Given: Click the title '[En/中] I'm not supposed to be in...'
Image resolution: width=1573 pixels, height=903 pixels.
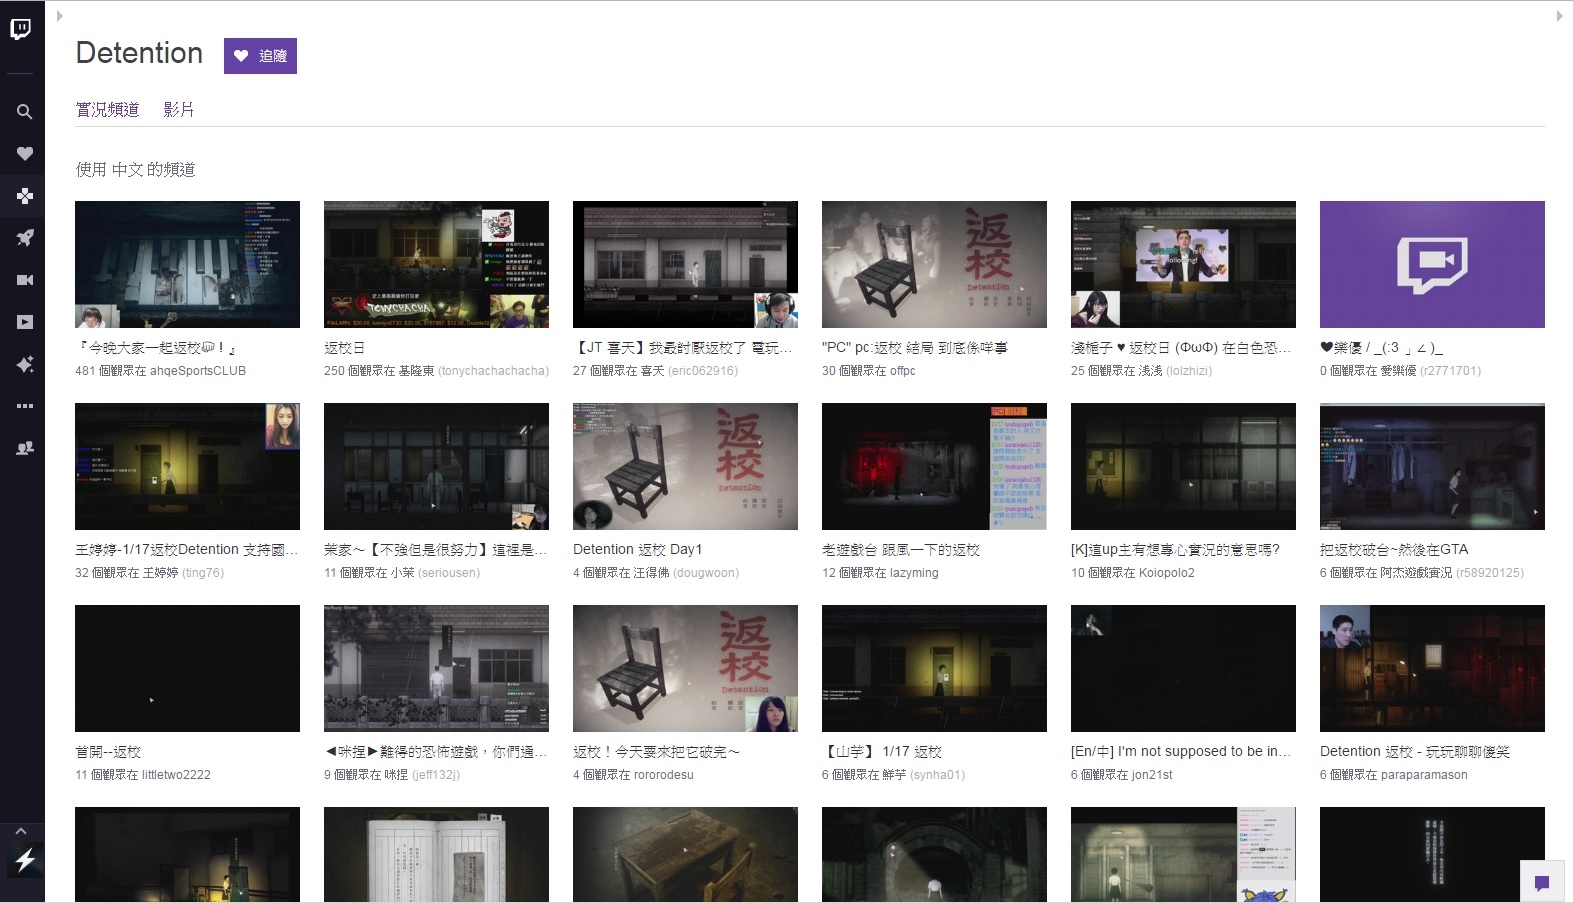Looking at the screenshot, I should (1181, 752).
